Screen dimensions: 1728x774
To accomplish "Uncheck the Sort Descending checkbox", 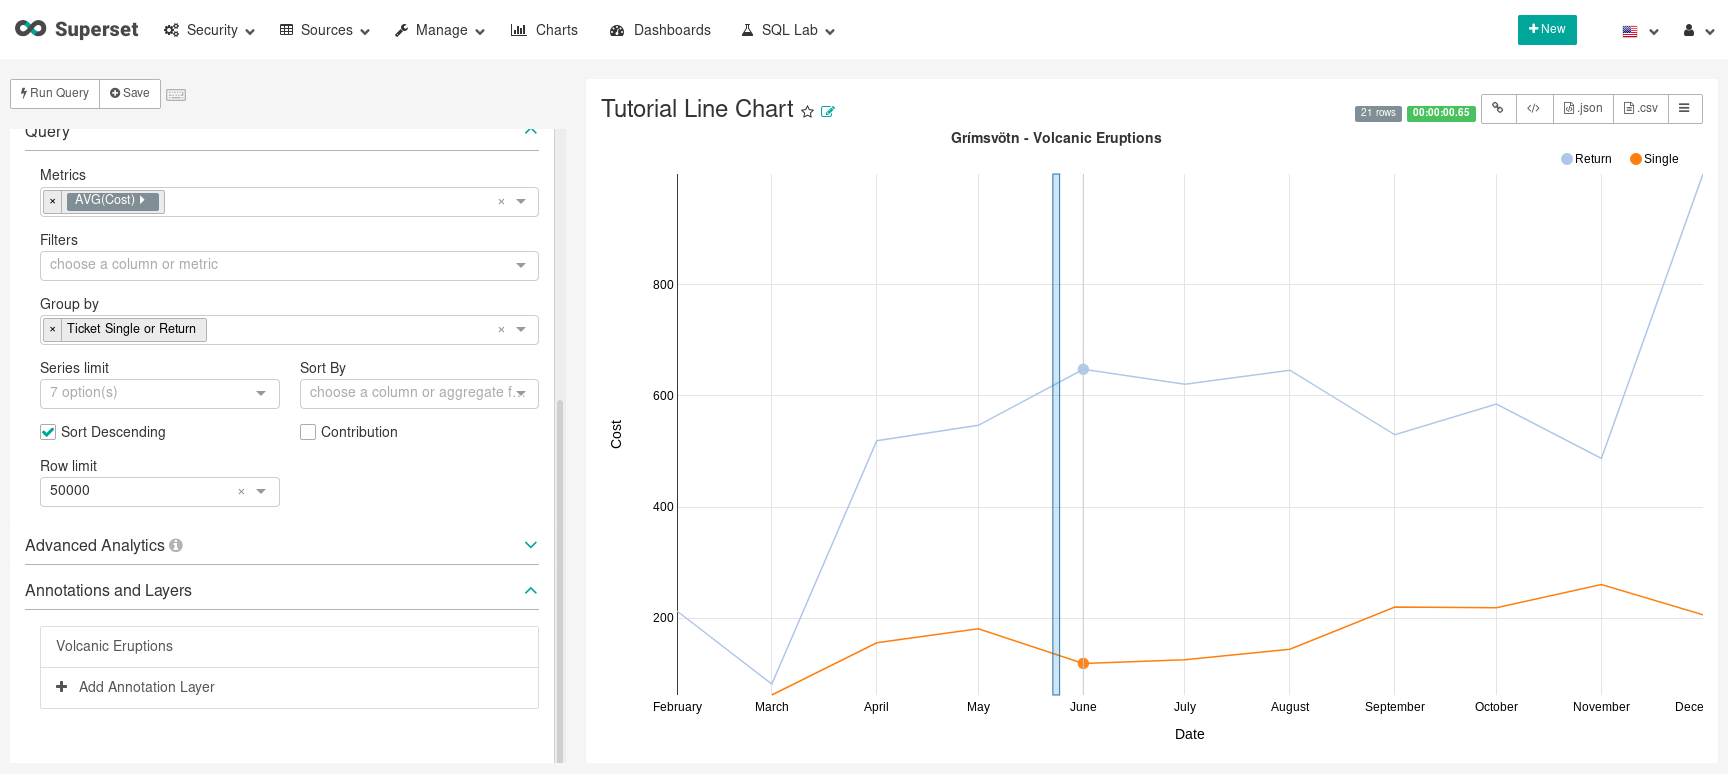I will 48,432.
